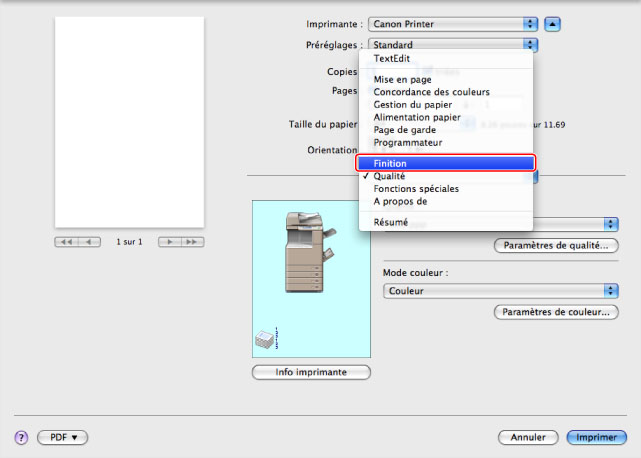Go to the next preview page

tap(169, 242)
